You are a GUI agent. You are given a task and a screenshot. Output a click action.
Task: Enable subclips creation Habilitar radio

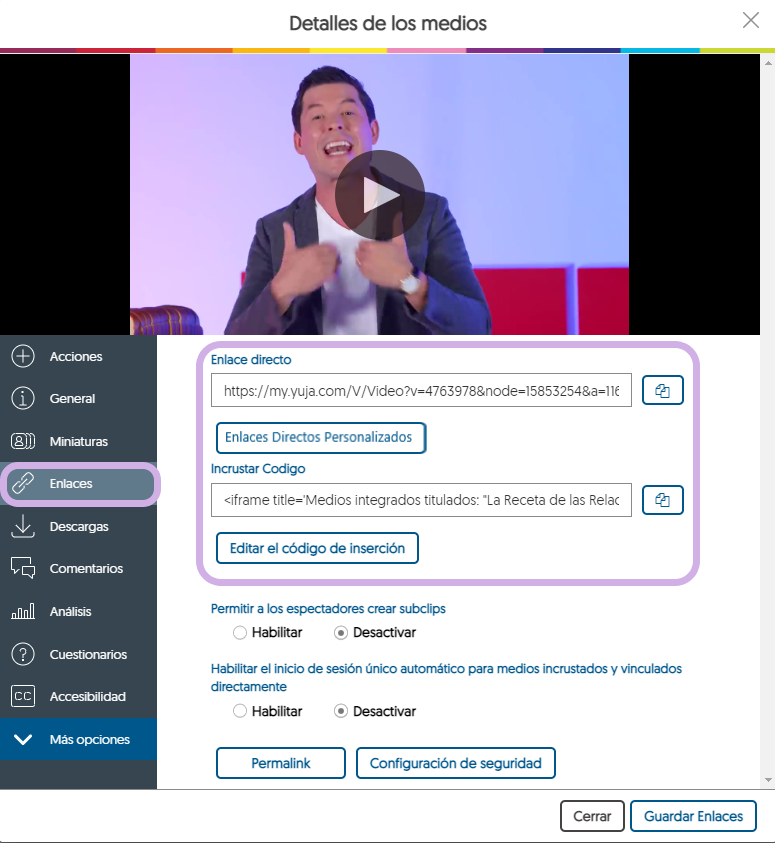pos(240,633)
